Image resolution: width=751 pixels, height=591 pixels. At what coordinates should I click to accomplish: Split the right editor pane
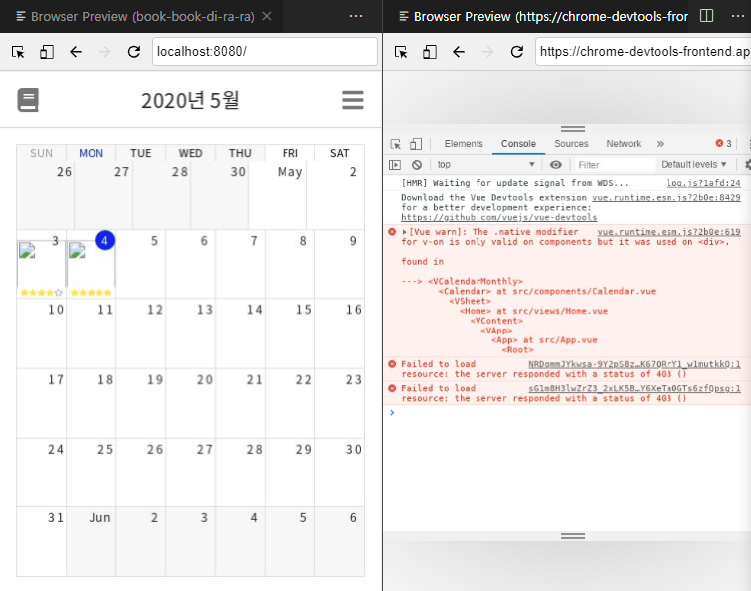coord(706,16)
